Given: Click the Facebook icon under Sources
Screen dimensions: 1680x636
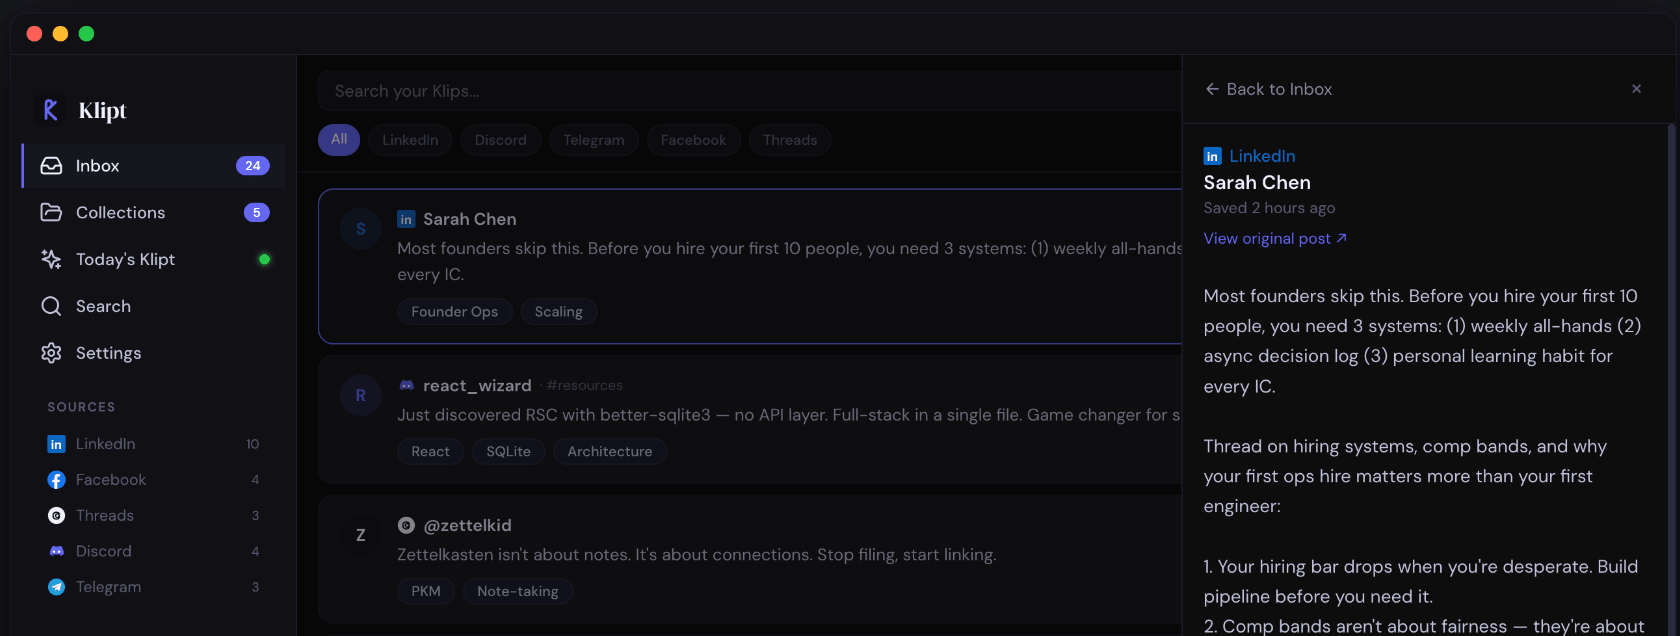Looking at the screenshot, I should (57, 480).
